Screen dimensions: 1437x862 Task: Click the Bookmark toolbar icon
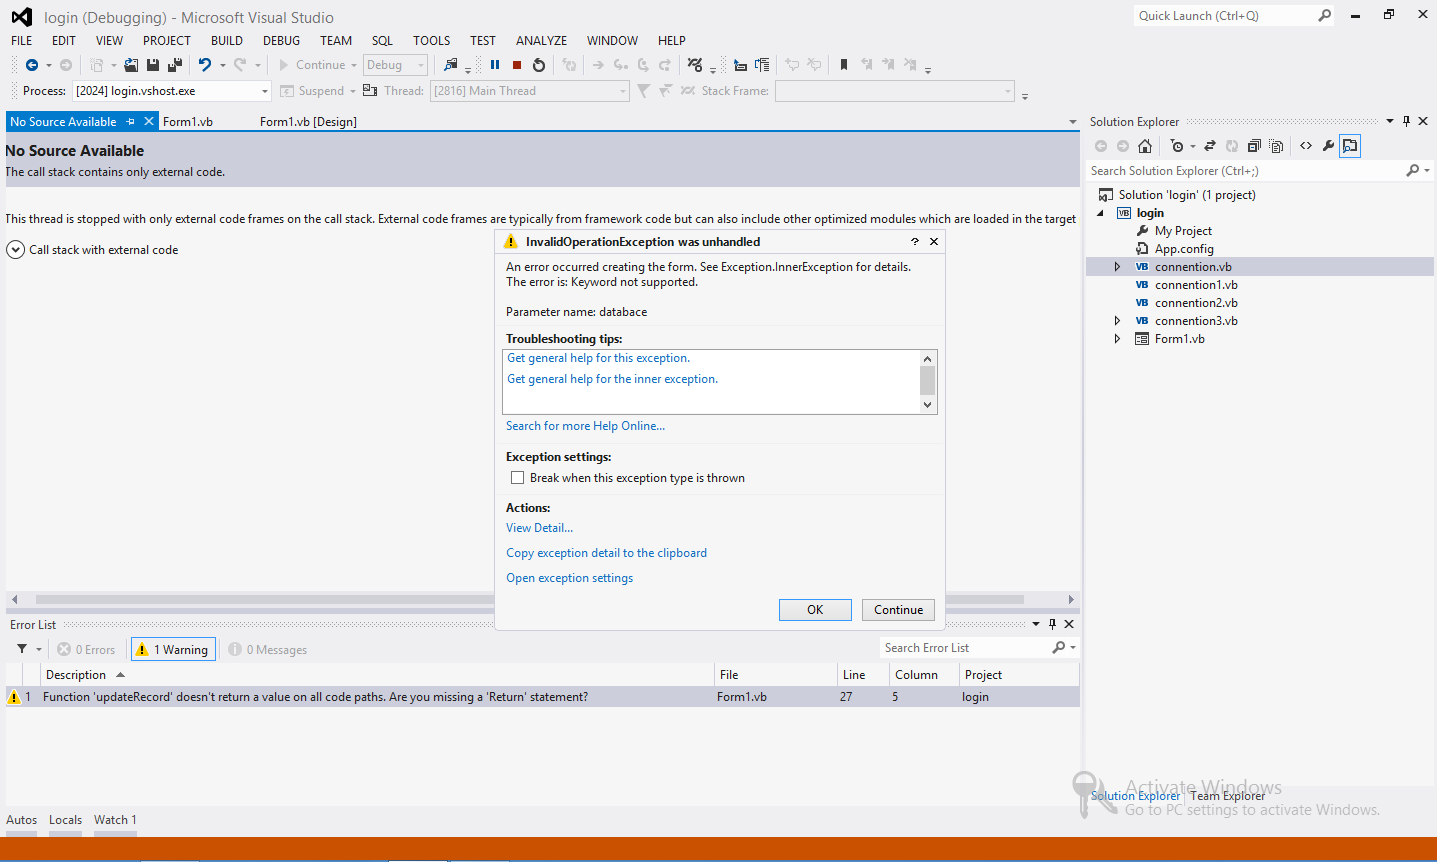pos(844,65)
